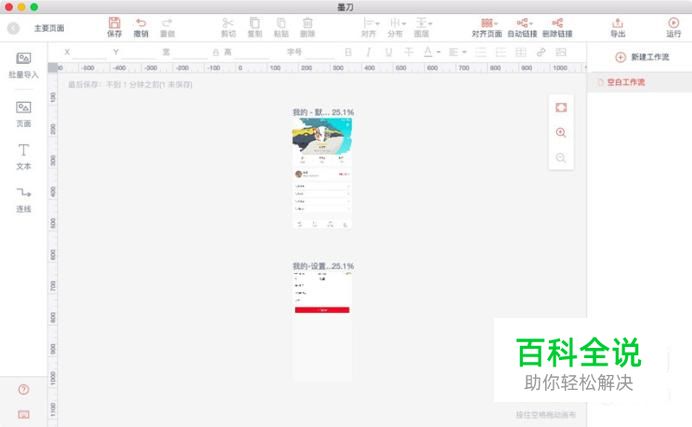Image resolution: width=692 pixels, height=427 pixels.
Task: Zoom in the canvas
Action: tap(561, 132)
